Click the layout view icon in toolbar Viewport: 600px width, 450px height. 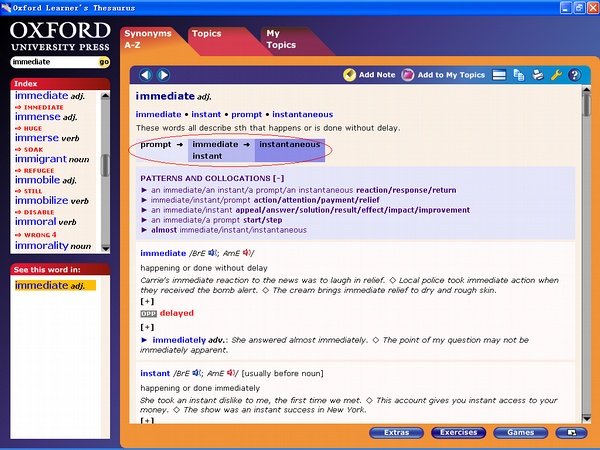499,75
